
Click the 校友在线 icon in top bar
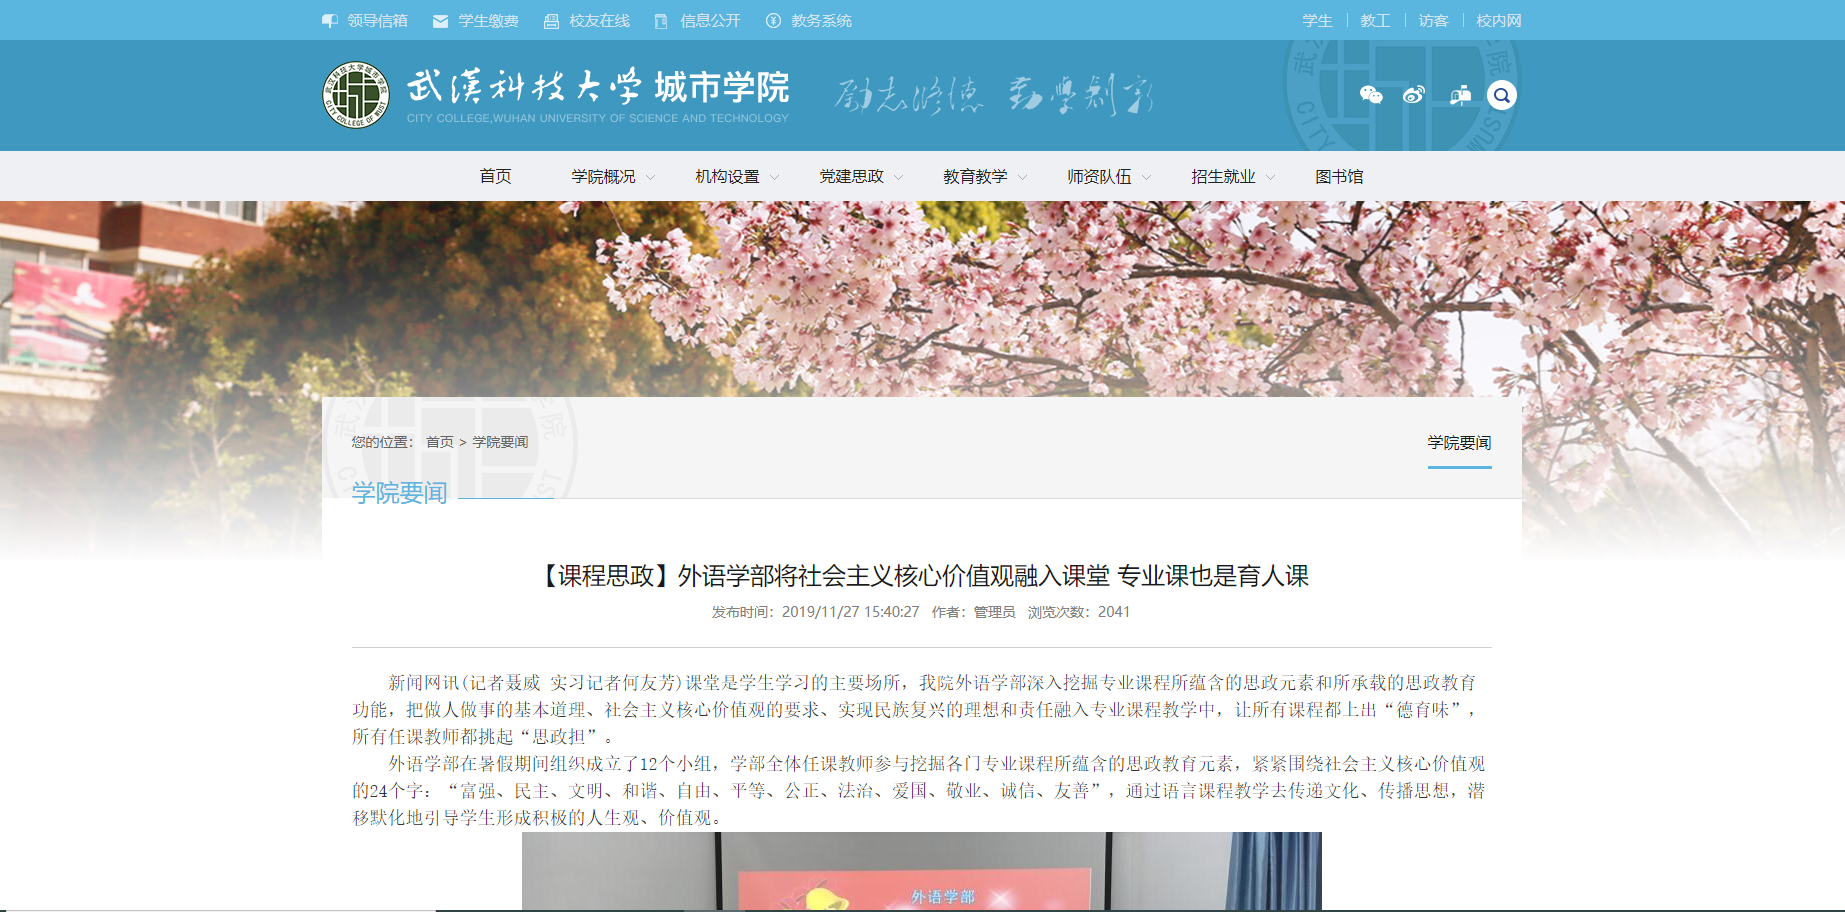(551, 21)
